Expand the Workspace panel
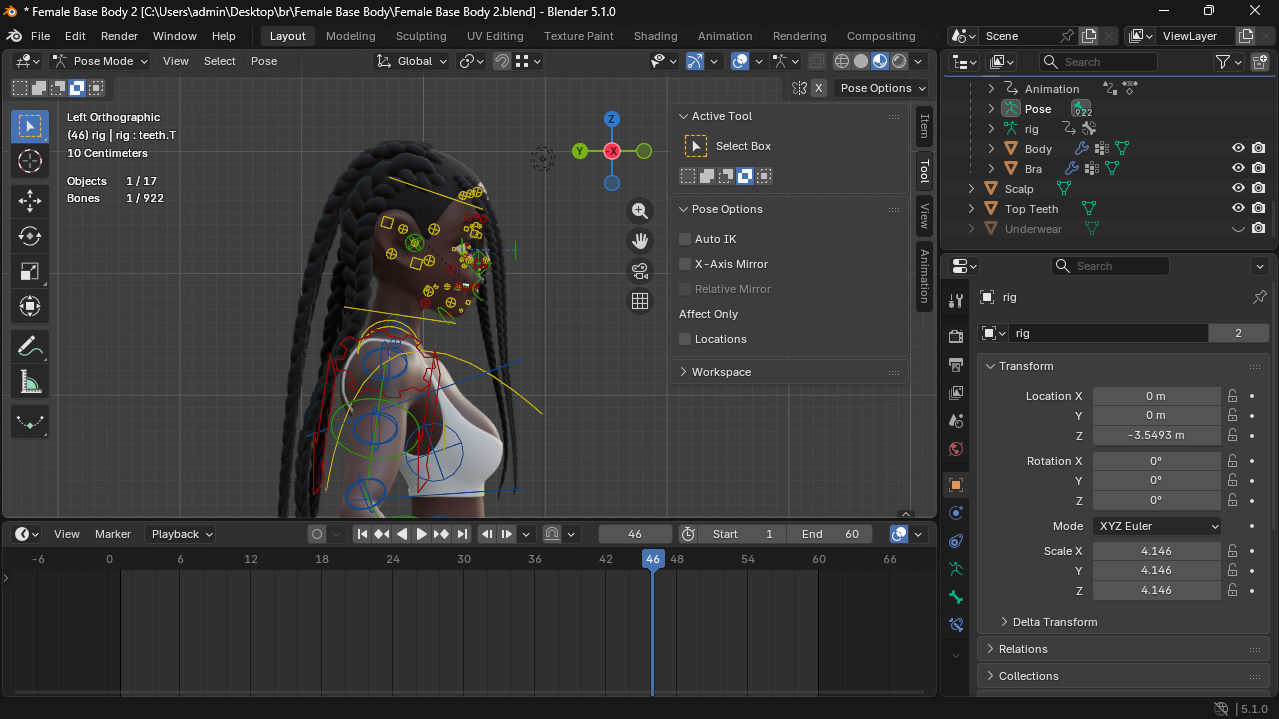 pos(720,372)
